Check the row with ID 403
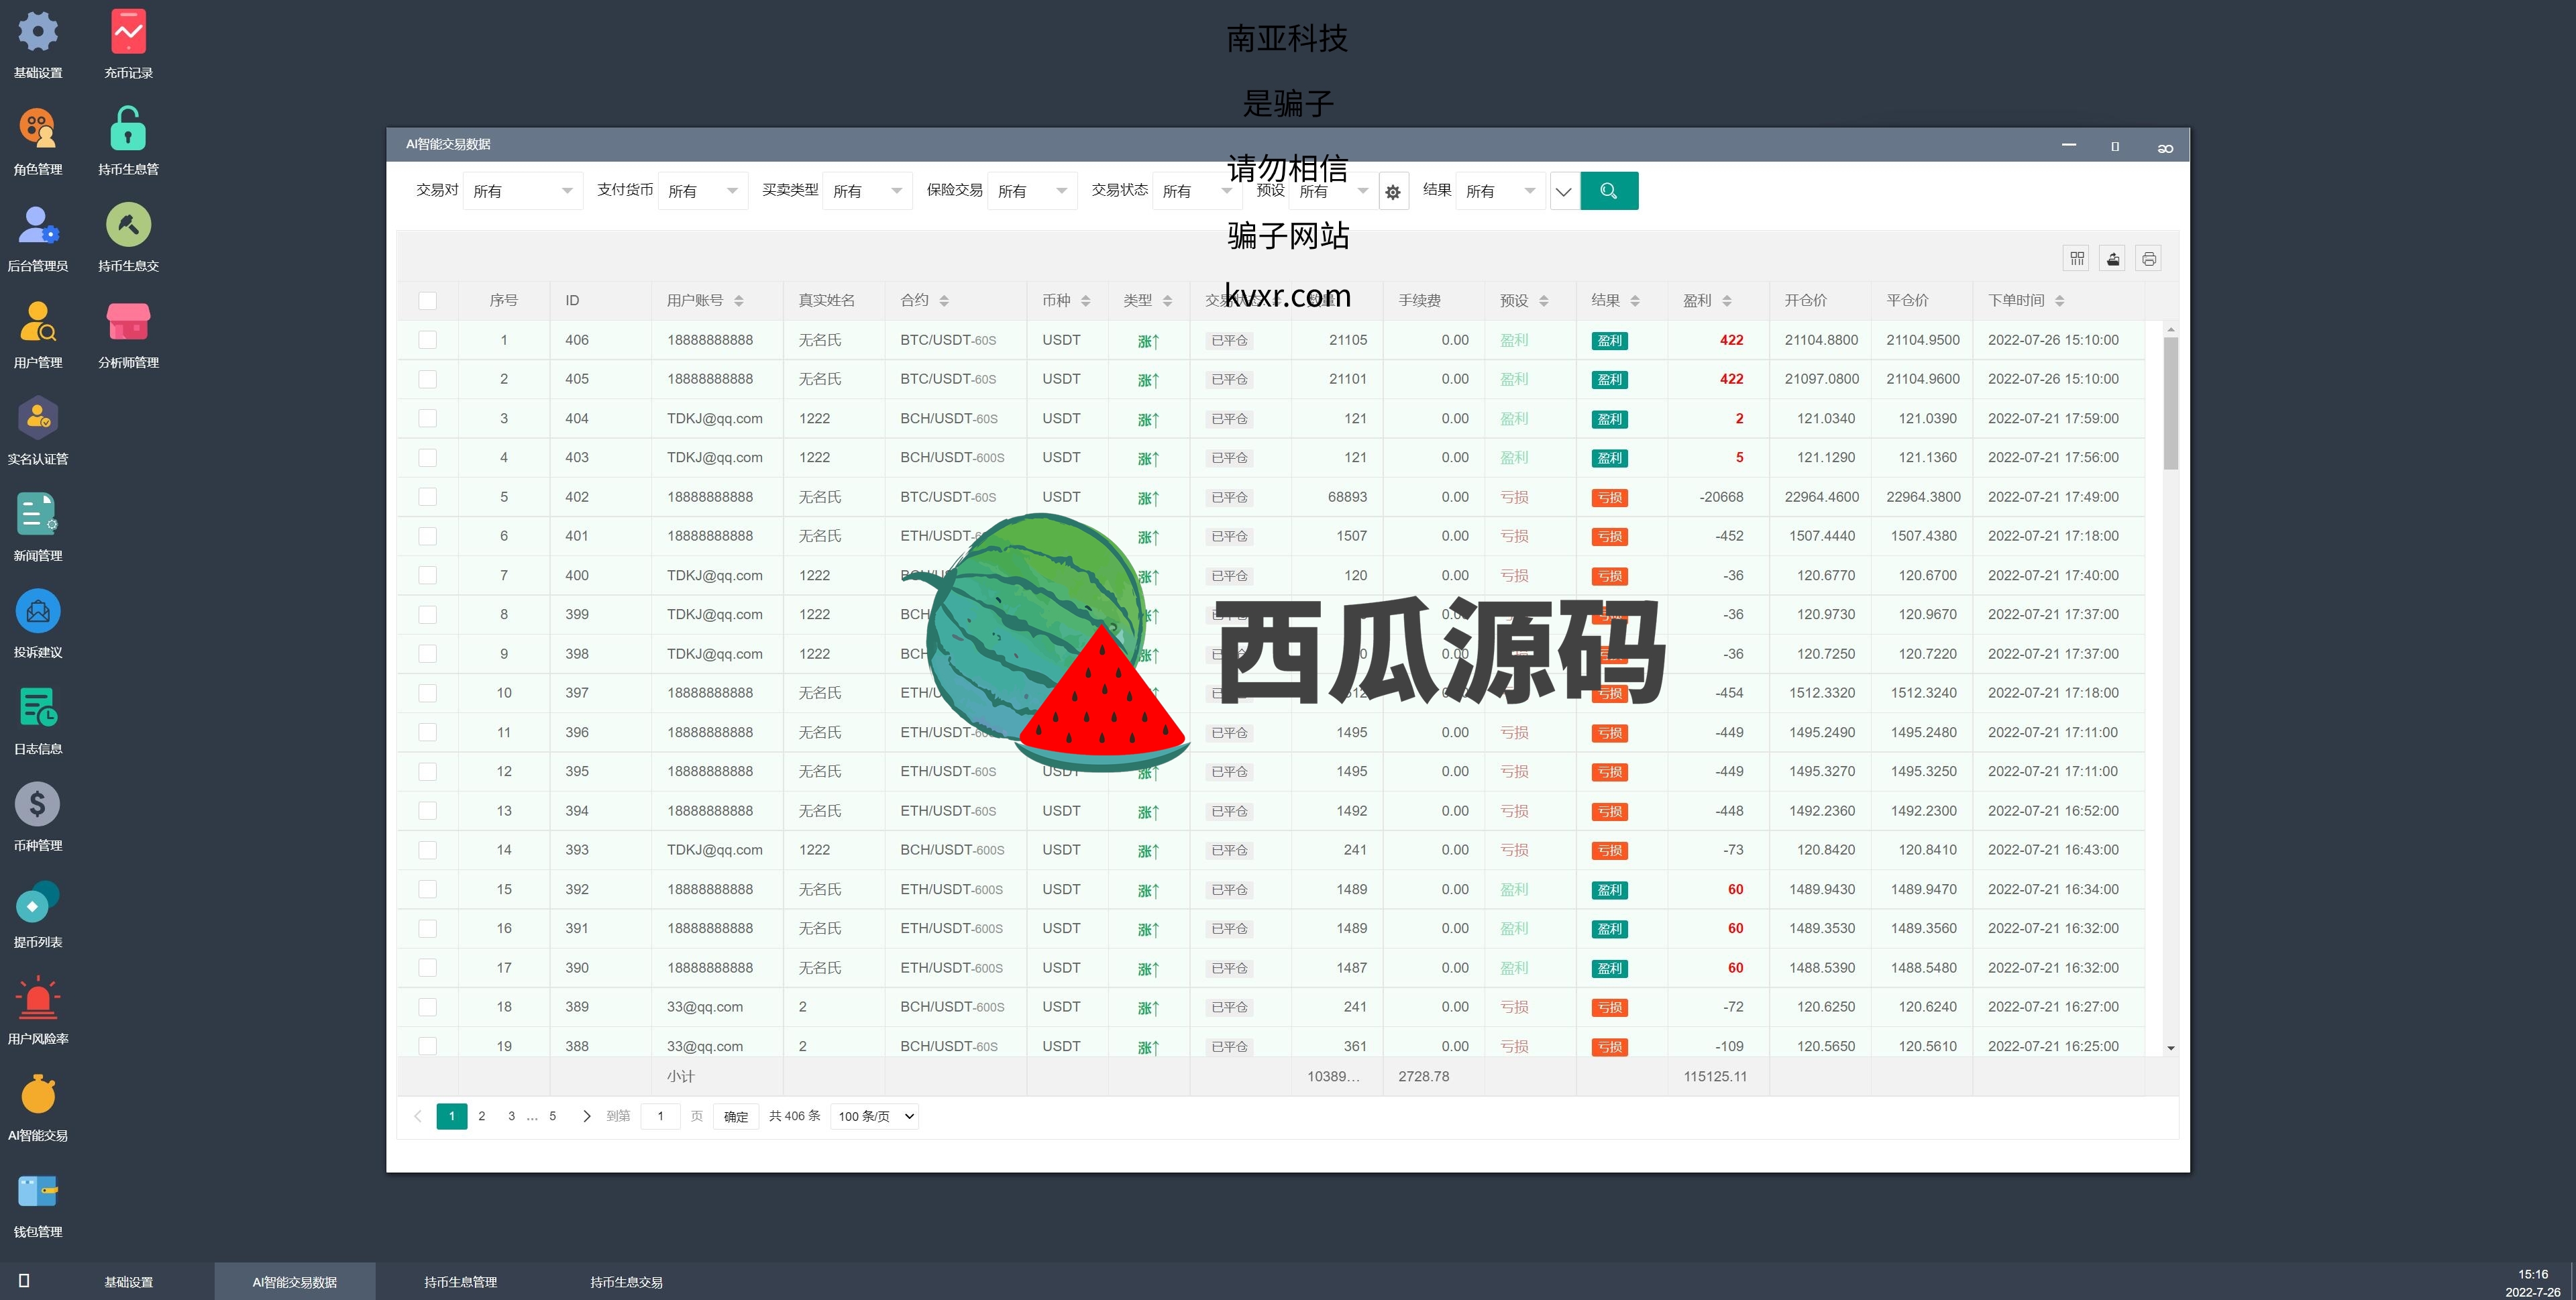The width and height of the screenshot is (2576, 1300). point(427,457)
